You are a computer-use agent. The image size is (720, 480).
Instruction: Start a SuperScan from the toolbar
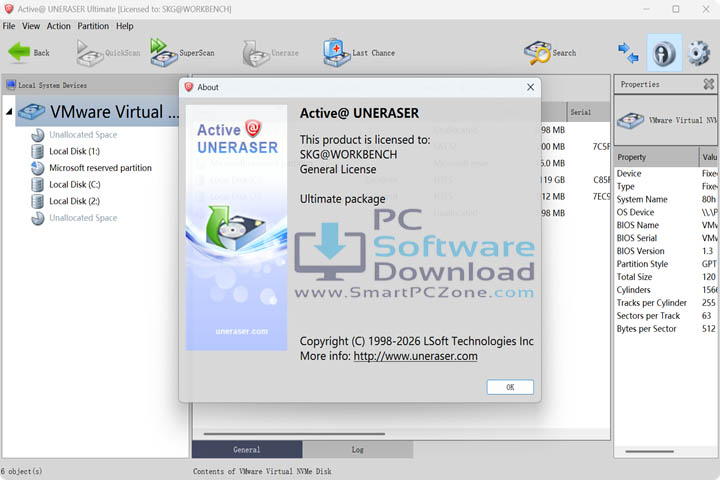click(x=182, y=53)
